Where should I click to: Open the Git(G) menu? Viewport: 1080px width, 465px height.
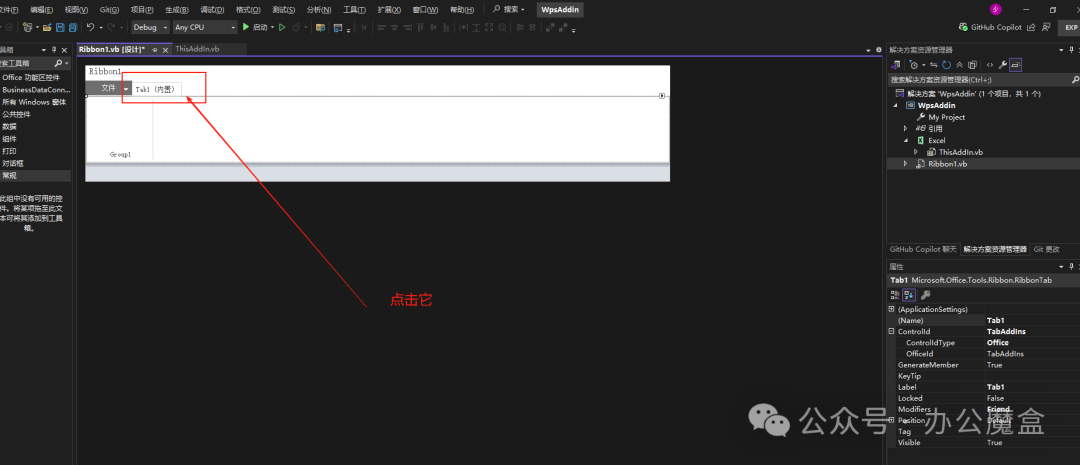(109, 10)
